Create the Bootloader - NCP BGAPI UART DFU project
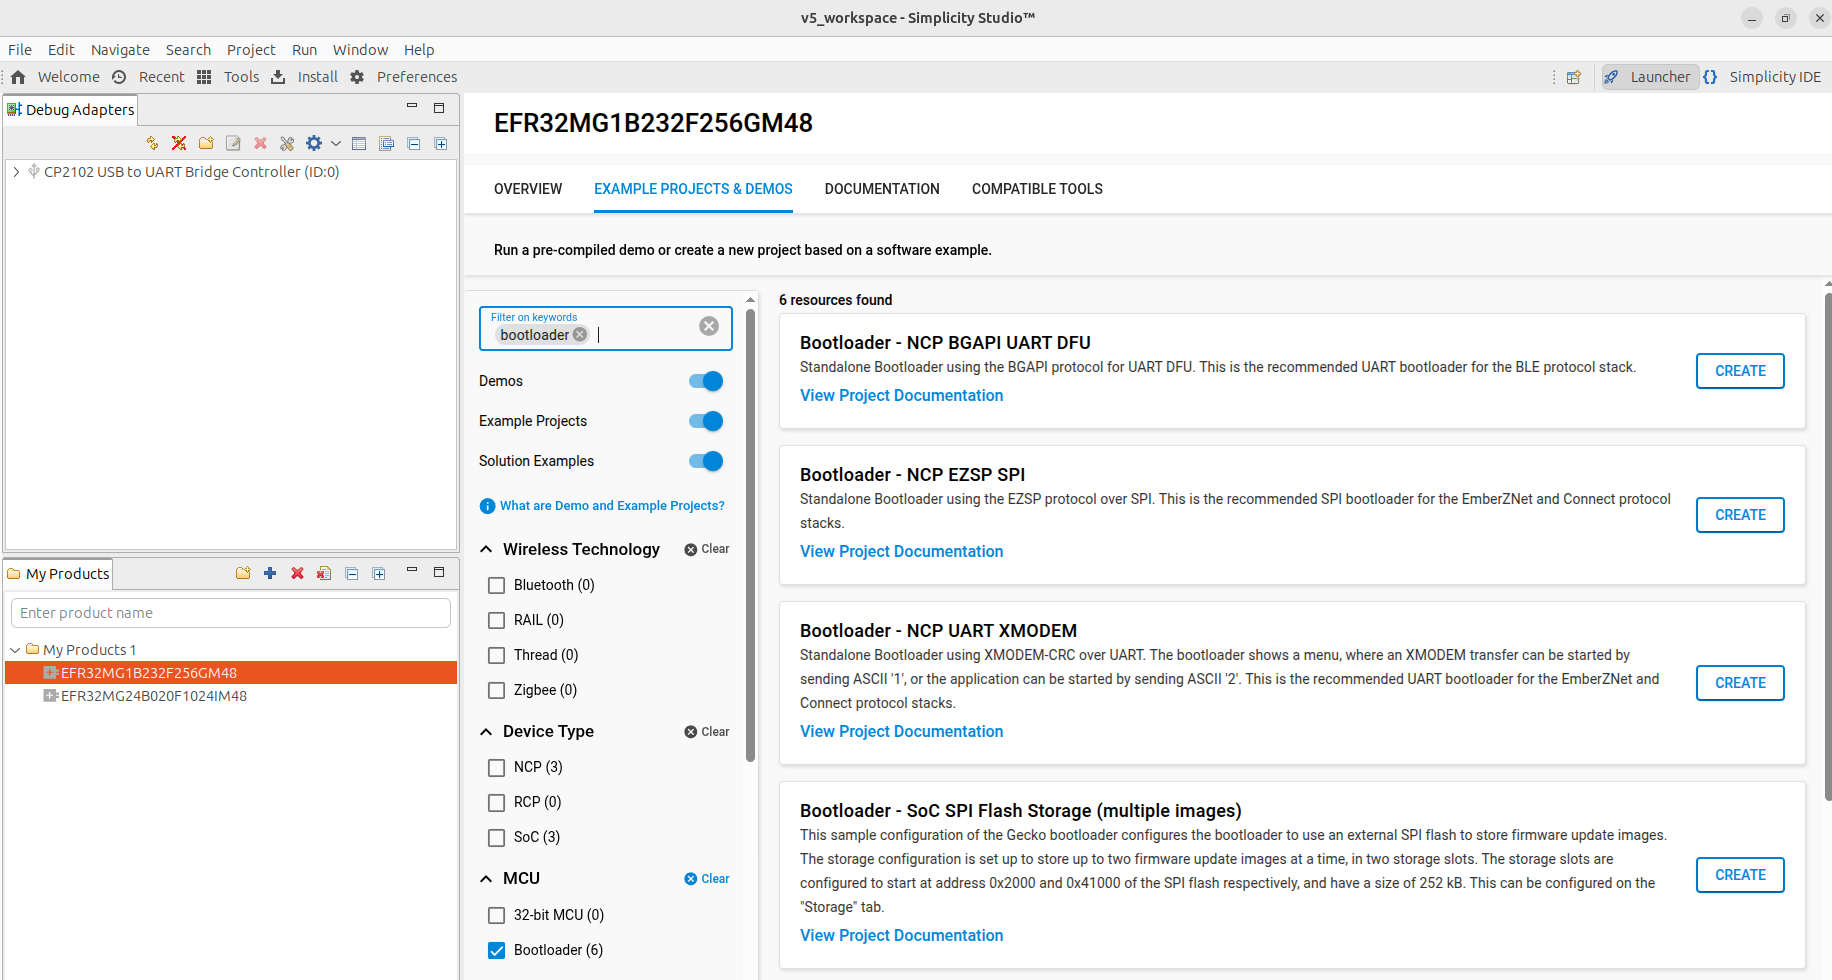1832x980 pixels. tap(1739, 371)
